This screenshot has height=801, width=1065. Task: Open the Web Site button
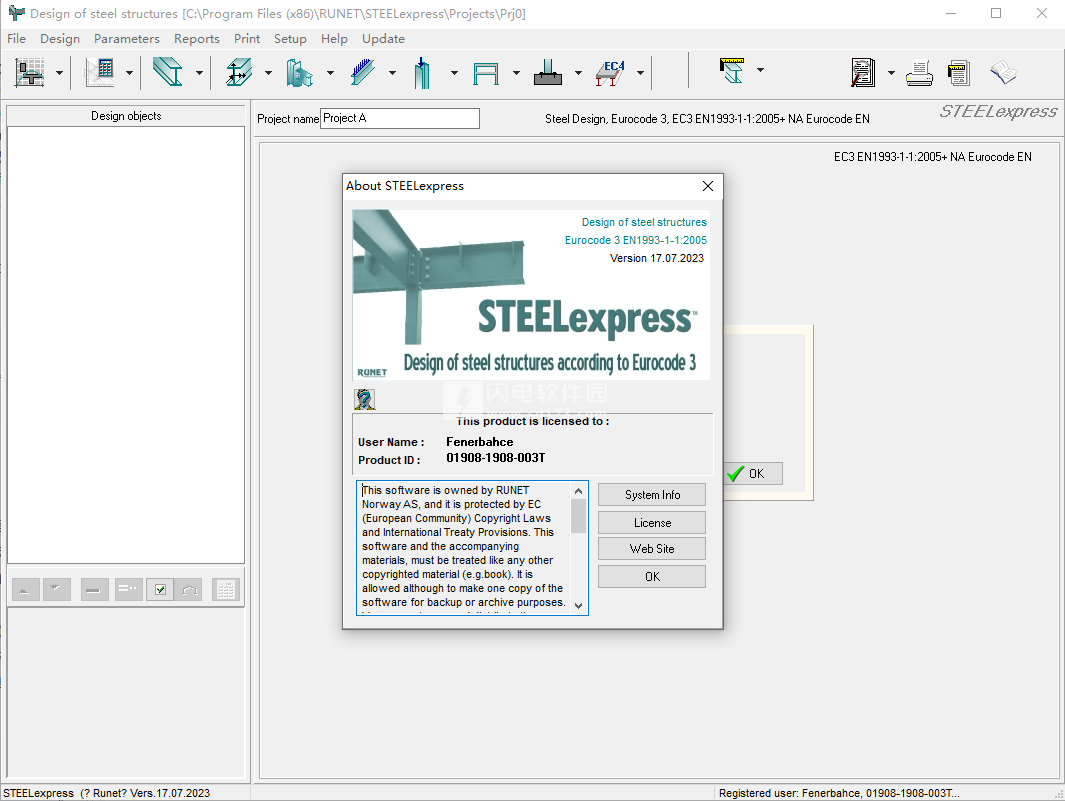point(652,549)
